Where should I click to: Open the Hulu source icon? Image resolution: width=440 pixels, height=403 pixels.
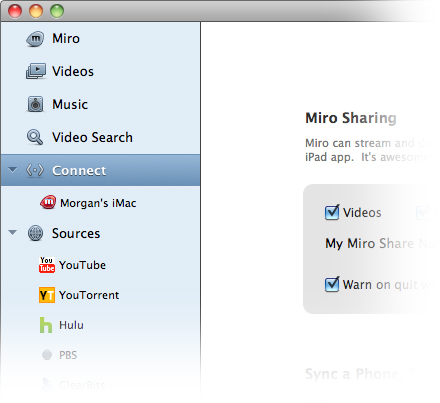pyautogui.click(x=46, y=325)
